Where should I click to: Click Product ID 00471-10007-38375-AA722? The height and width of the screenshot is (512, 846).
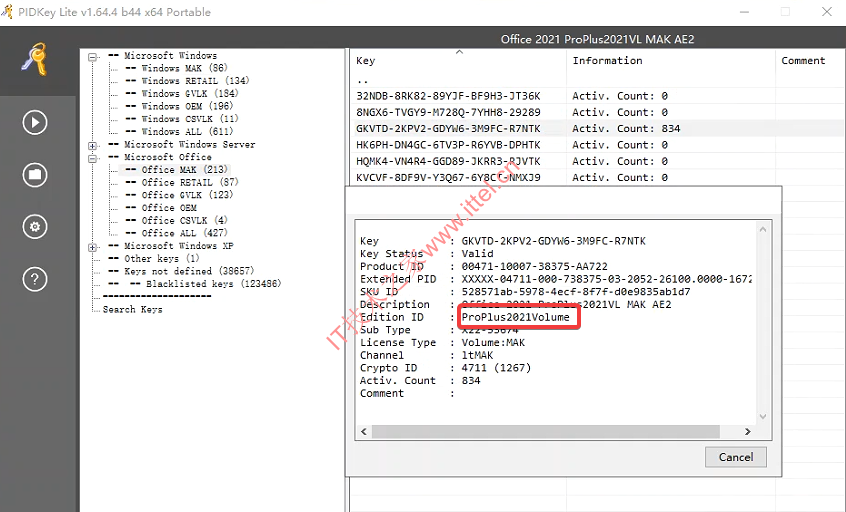(534, 266)
